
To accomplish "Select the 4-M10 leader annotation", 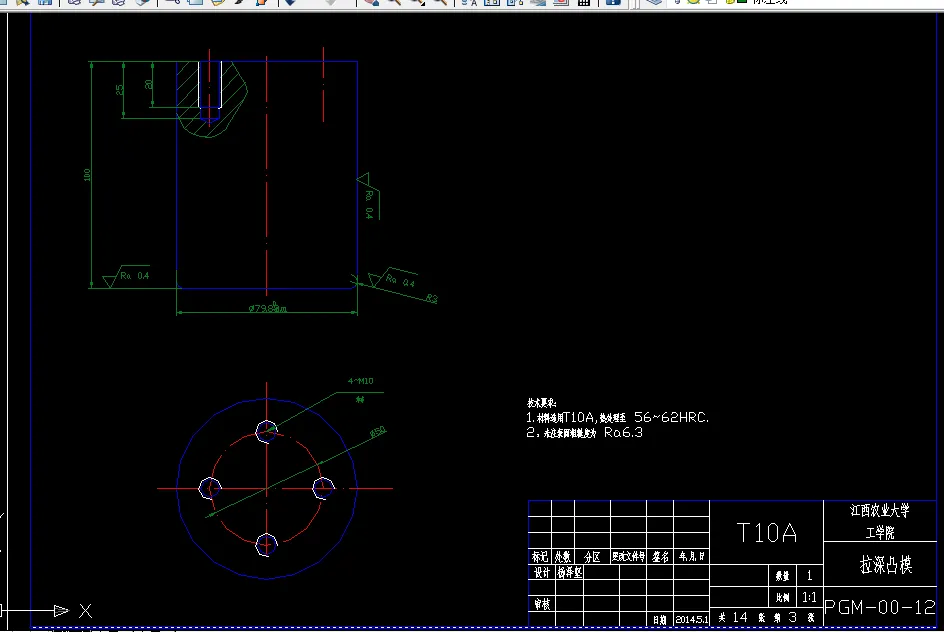I will point(361,381).
